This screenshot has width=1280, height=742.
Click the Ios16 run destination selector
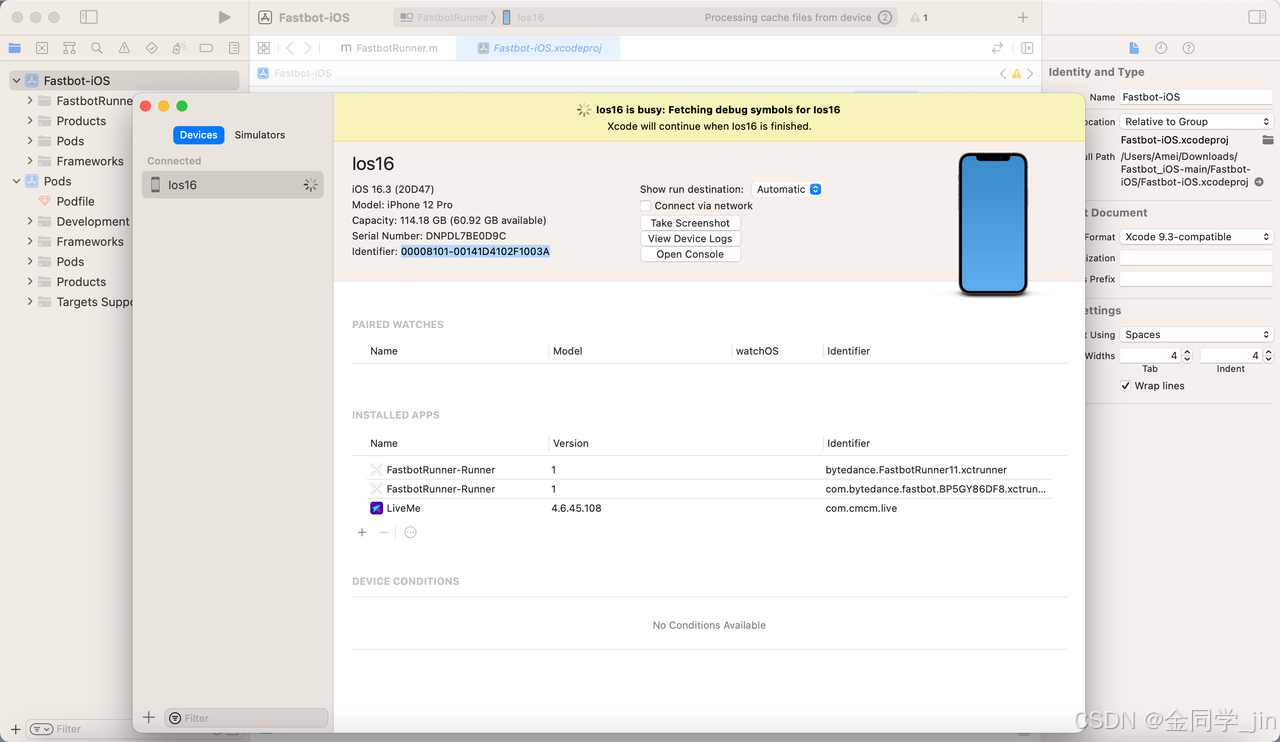(523, 17)
